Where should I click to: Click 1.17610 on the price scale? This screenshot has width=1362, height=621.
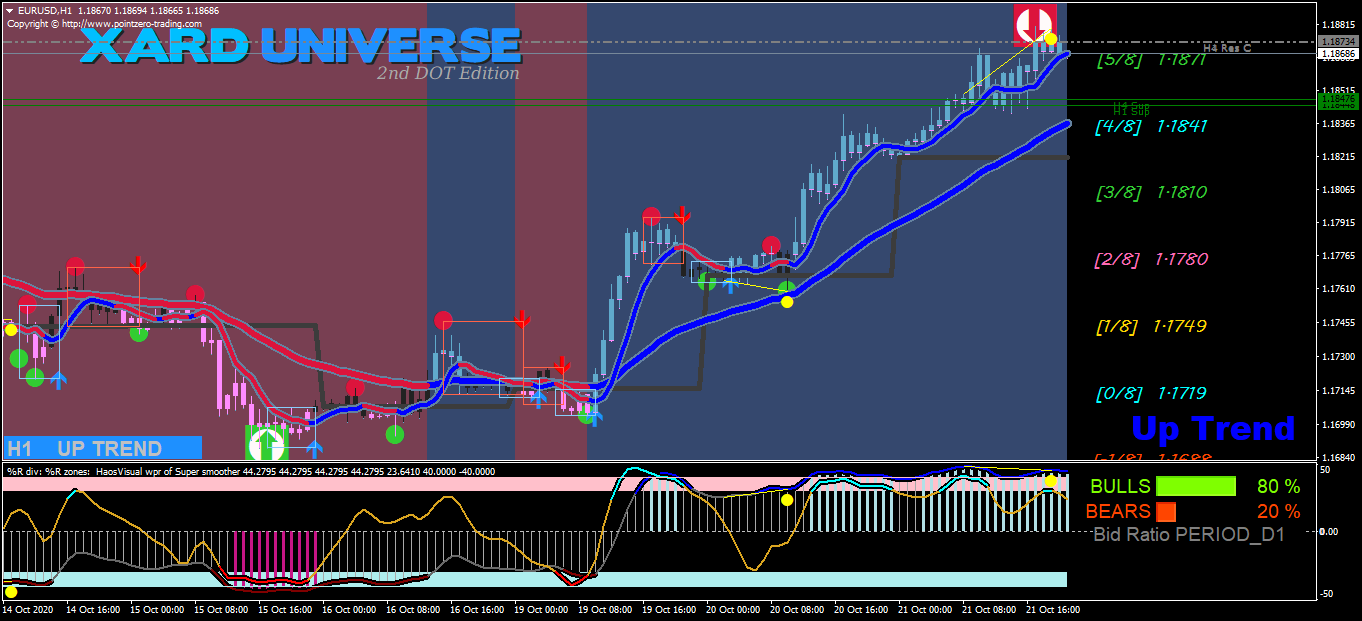pyautogui.click(x=1339, y=289)
